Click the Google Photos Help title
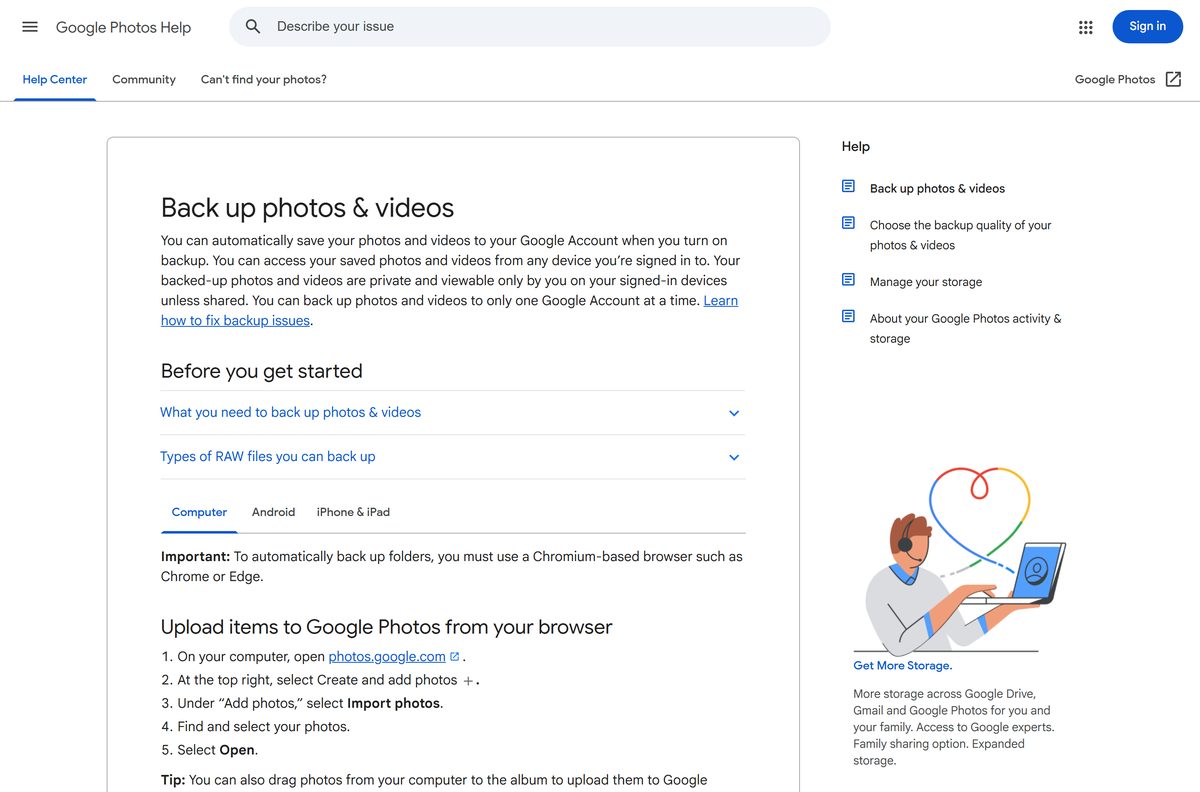The width and height of the screenshot is (1200, 792). pyautogui.click(x=123, y=27)
